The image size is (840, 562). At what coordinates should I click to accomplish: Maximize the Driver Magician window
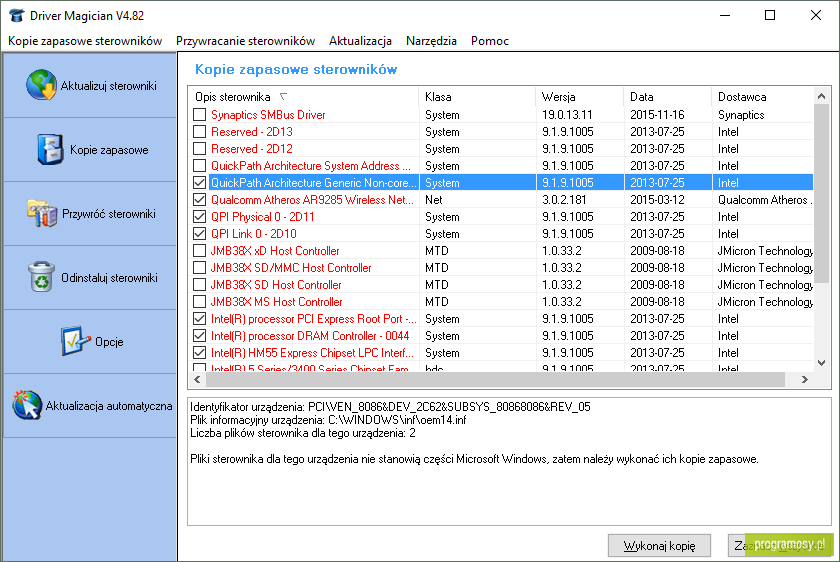pos(770,15)
